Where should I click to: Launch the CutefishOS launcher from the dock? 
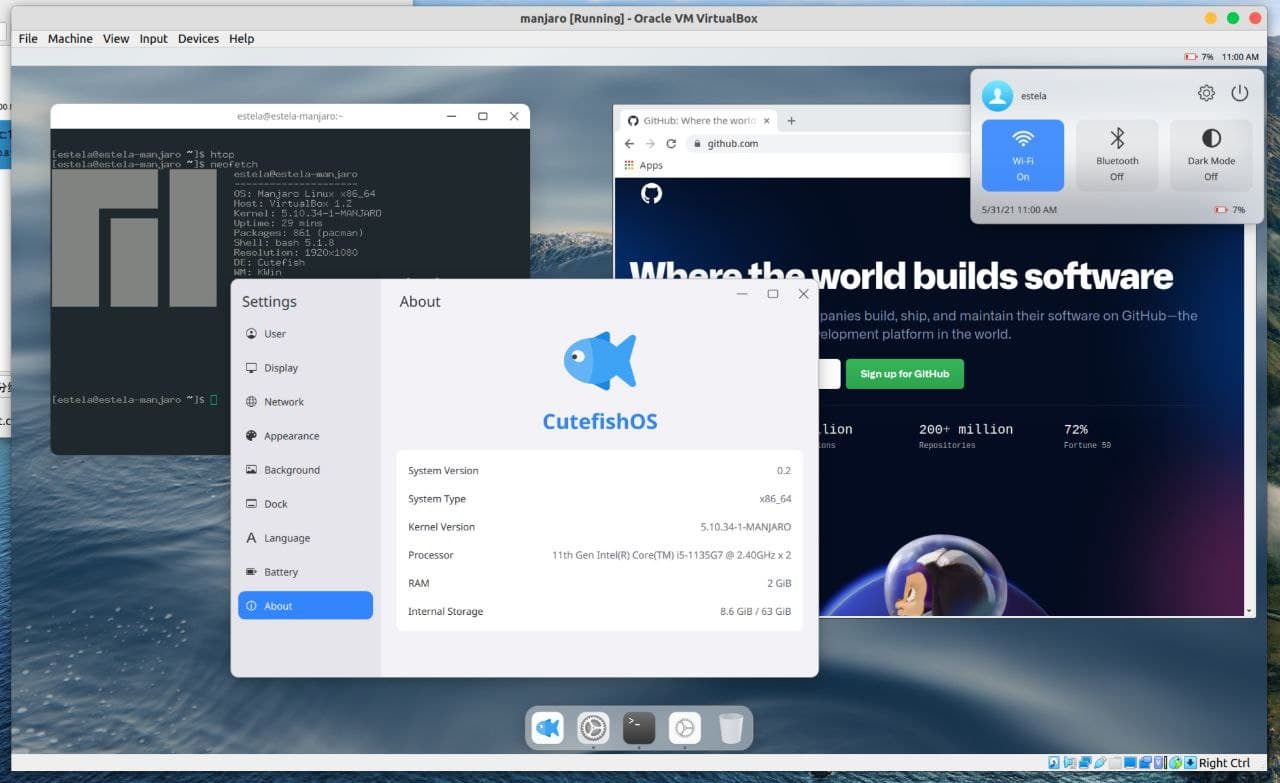[547, 728]
